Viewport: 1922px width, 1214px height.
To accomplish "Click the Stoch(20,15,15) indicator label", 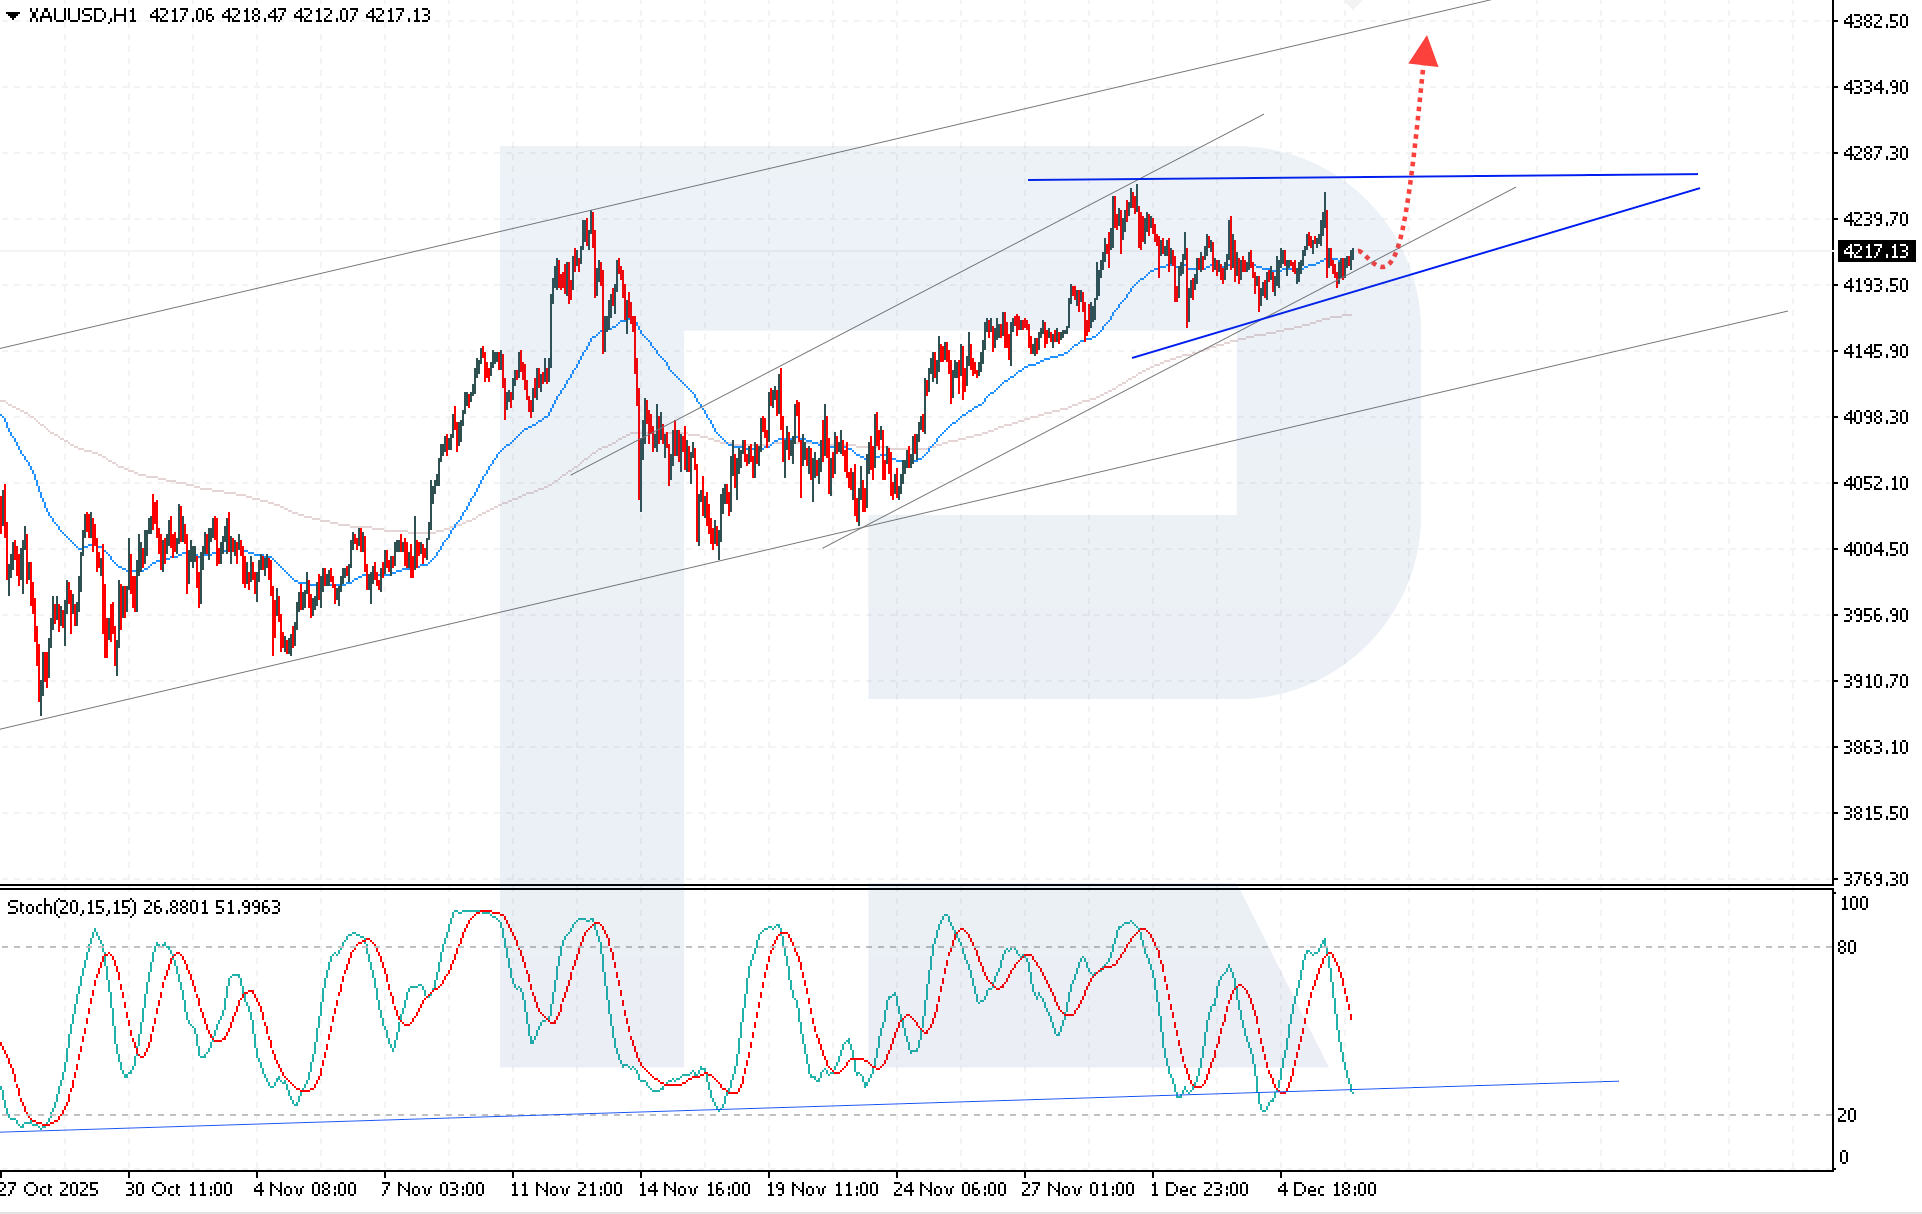I will [x=71, y=907].
